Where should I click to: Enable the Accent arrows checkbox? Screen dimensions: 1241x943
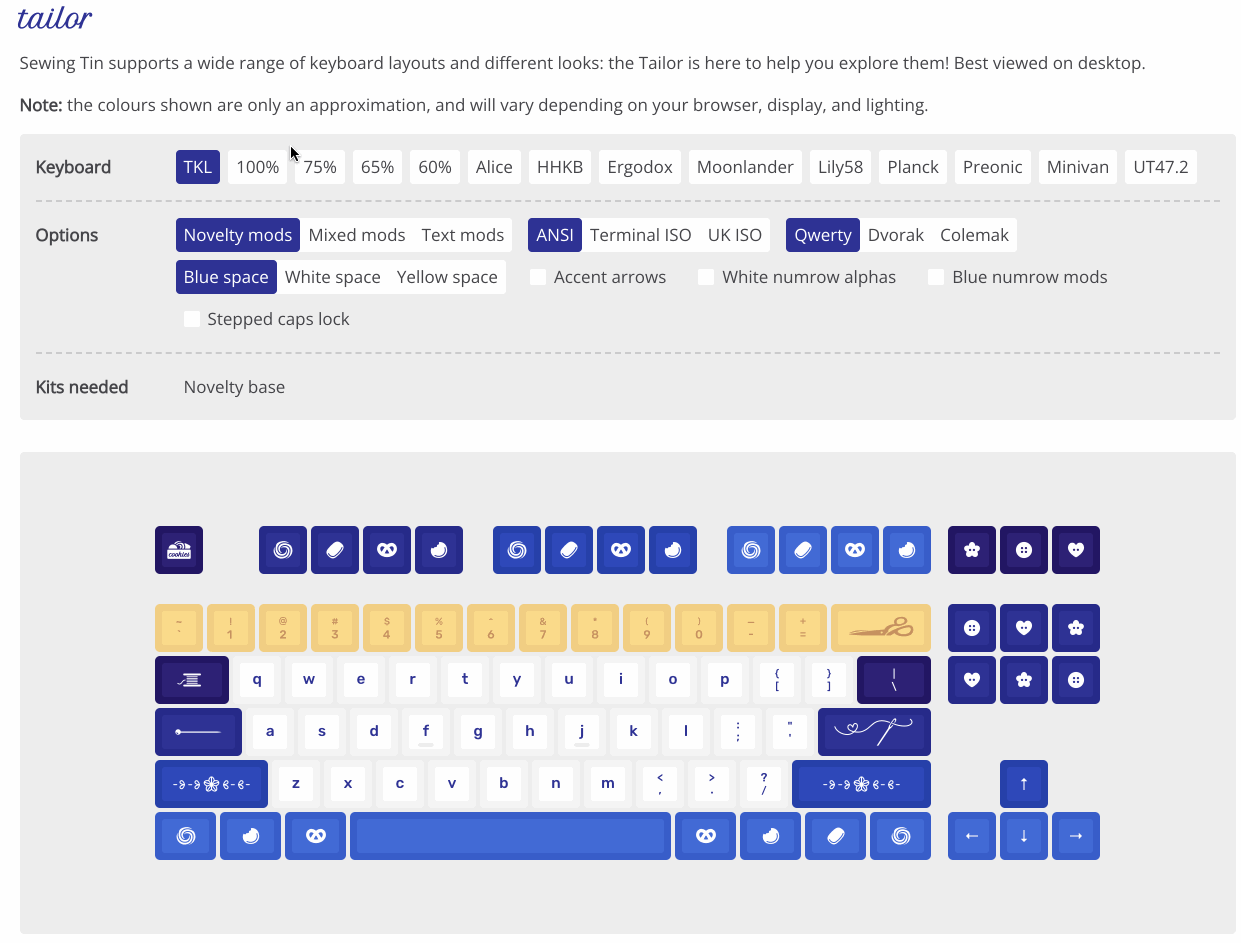(538, 277)
